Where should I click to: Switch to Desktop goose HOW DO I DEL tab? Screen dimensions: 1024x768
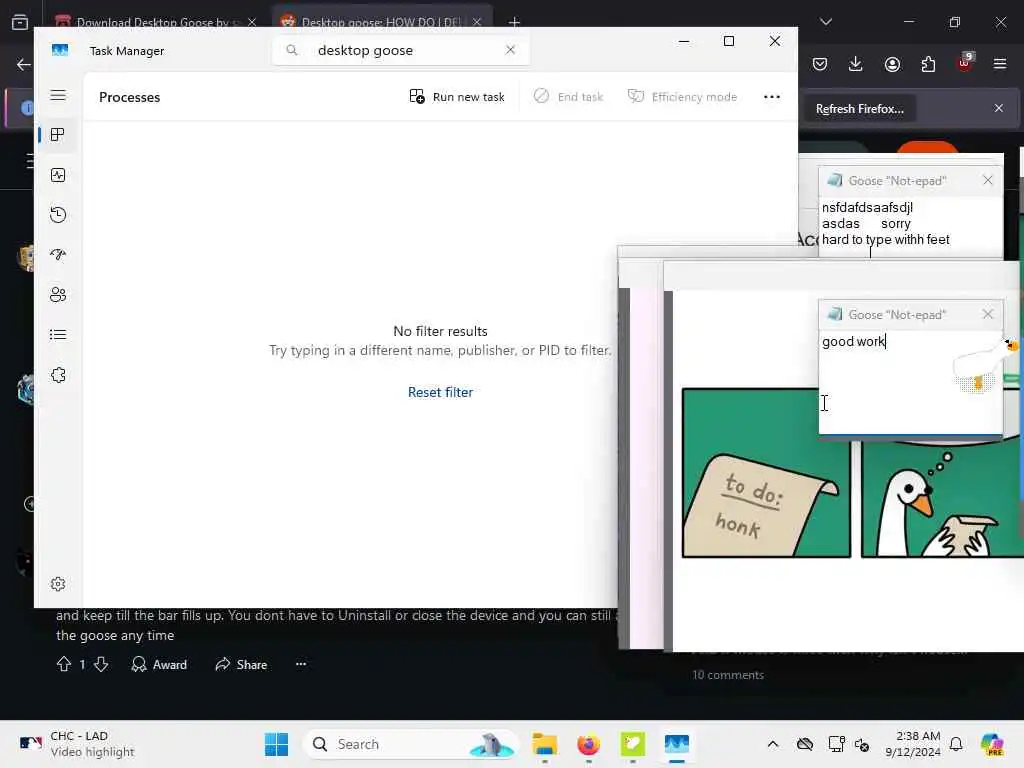381,22
